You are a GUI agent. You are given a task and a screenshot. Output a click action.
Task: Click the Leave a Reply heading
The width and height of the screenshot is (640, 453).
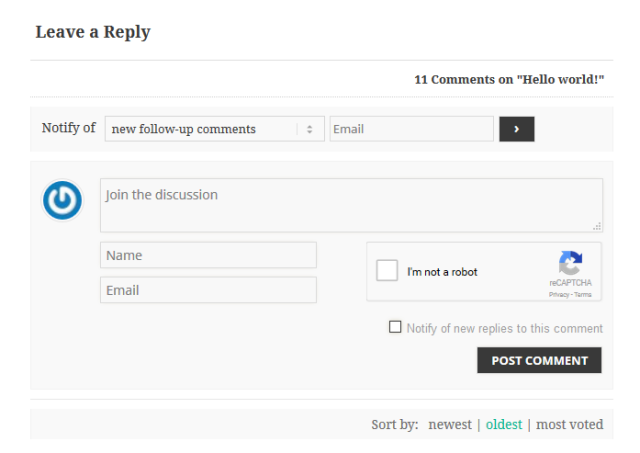[x=93, y=32]
